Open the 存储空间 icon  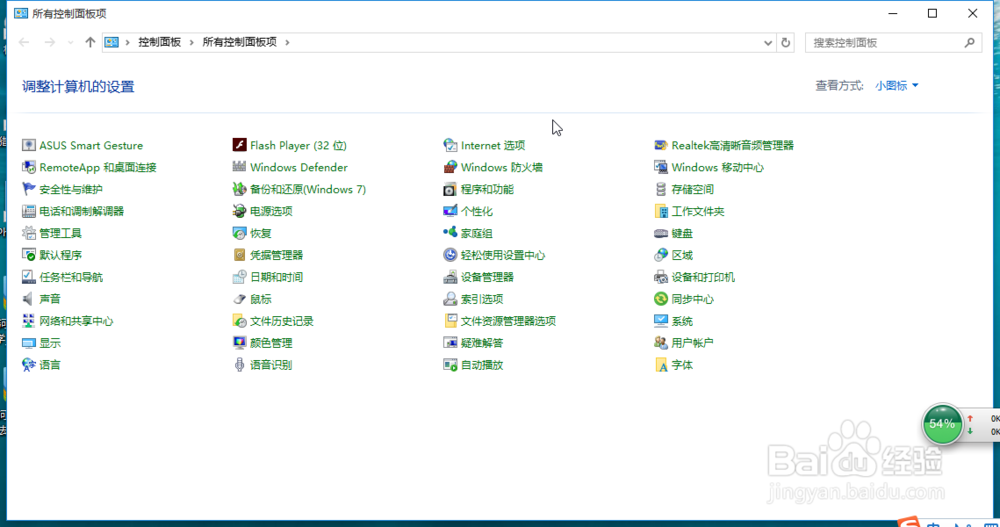pos(661,189)
